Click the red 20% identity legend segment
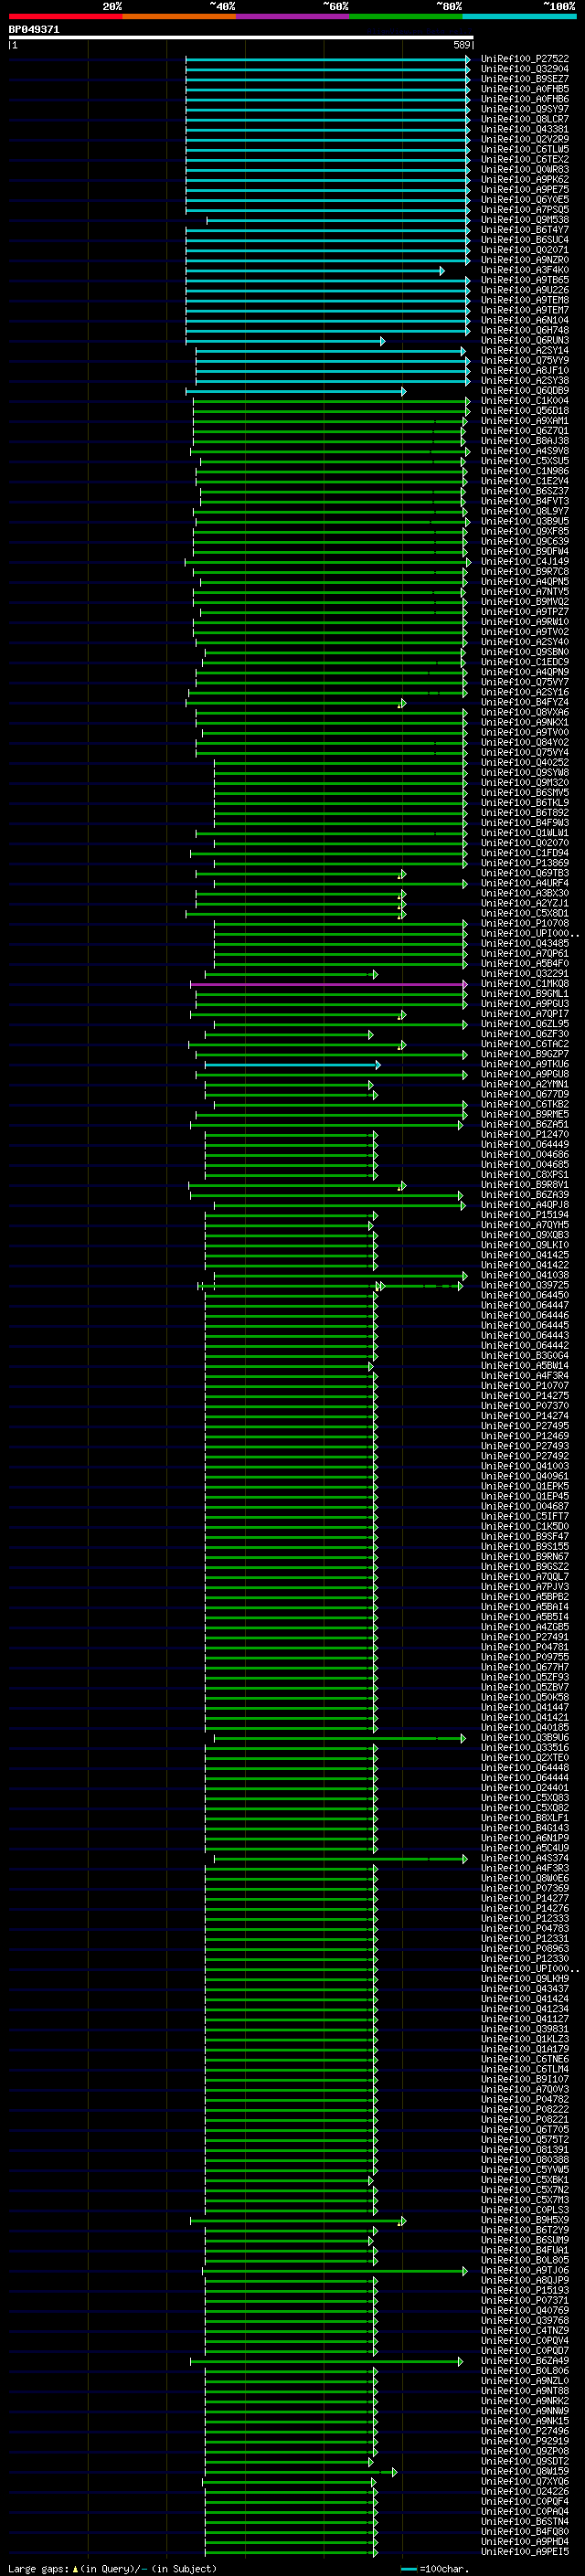This screenshot has height=2576, width=585. (x=65, y=16)
